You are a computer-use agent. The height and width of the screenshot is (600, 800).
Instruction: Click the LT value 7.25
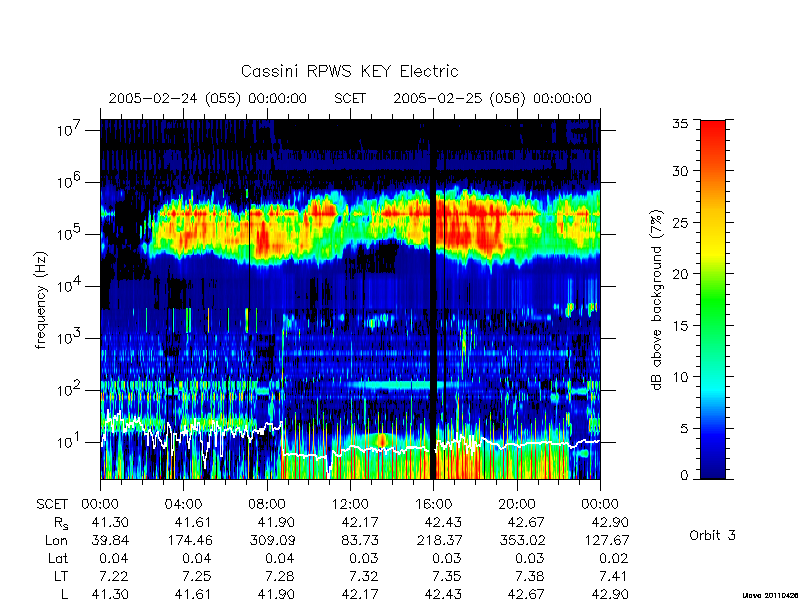pos(196,577)
